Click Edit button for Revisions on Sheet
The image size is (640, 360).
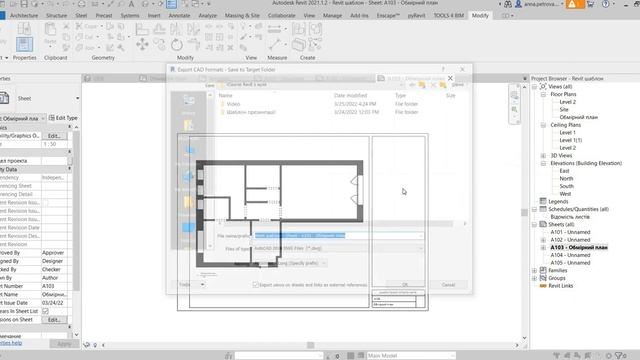pyautogui.click(x=54, y=320)
